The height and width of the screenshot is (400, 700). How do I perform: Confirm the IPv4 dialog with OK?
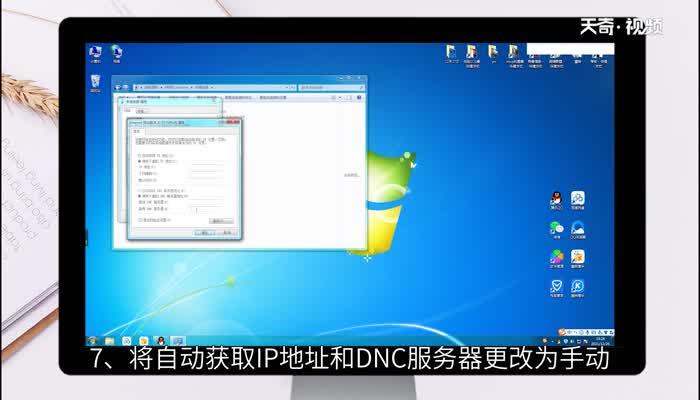(205, 233)
